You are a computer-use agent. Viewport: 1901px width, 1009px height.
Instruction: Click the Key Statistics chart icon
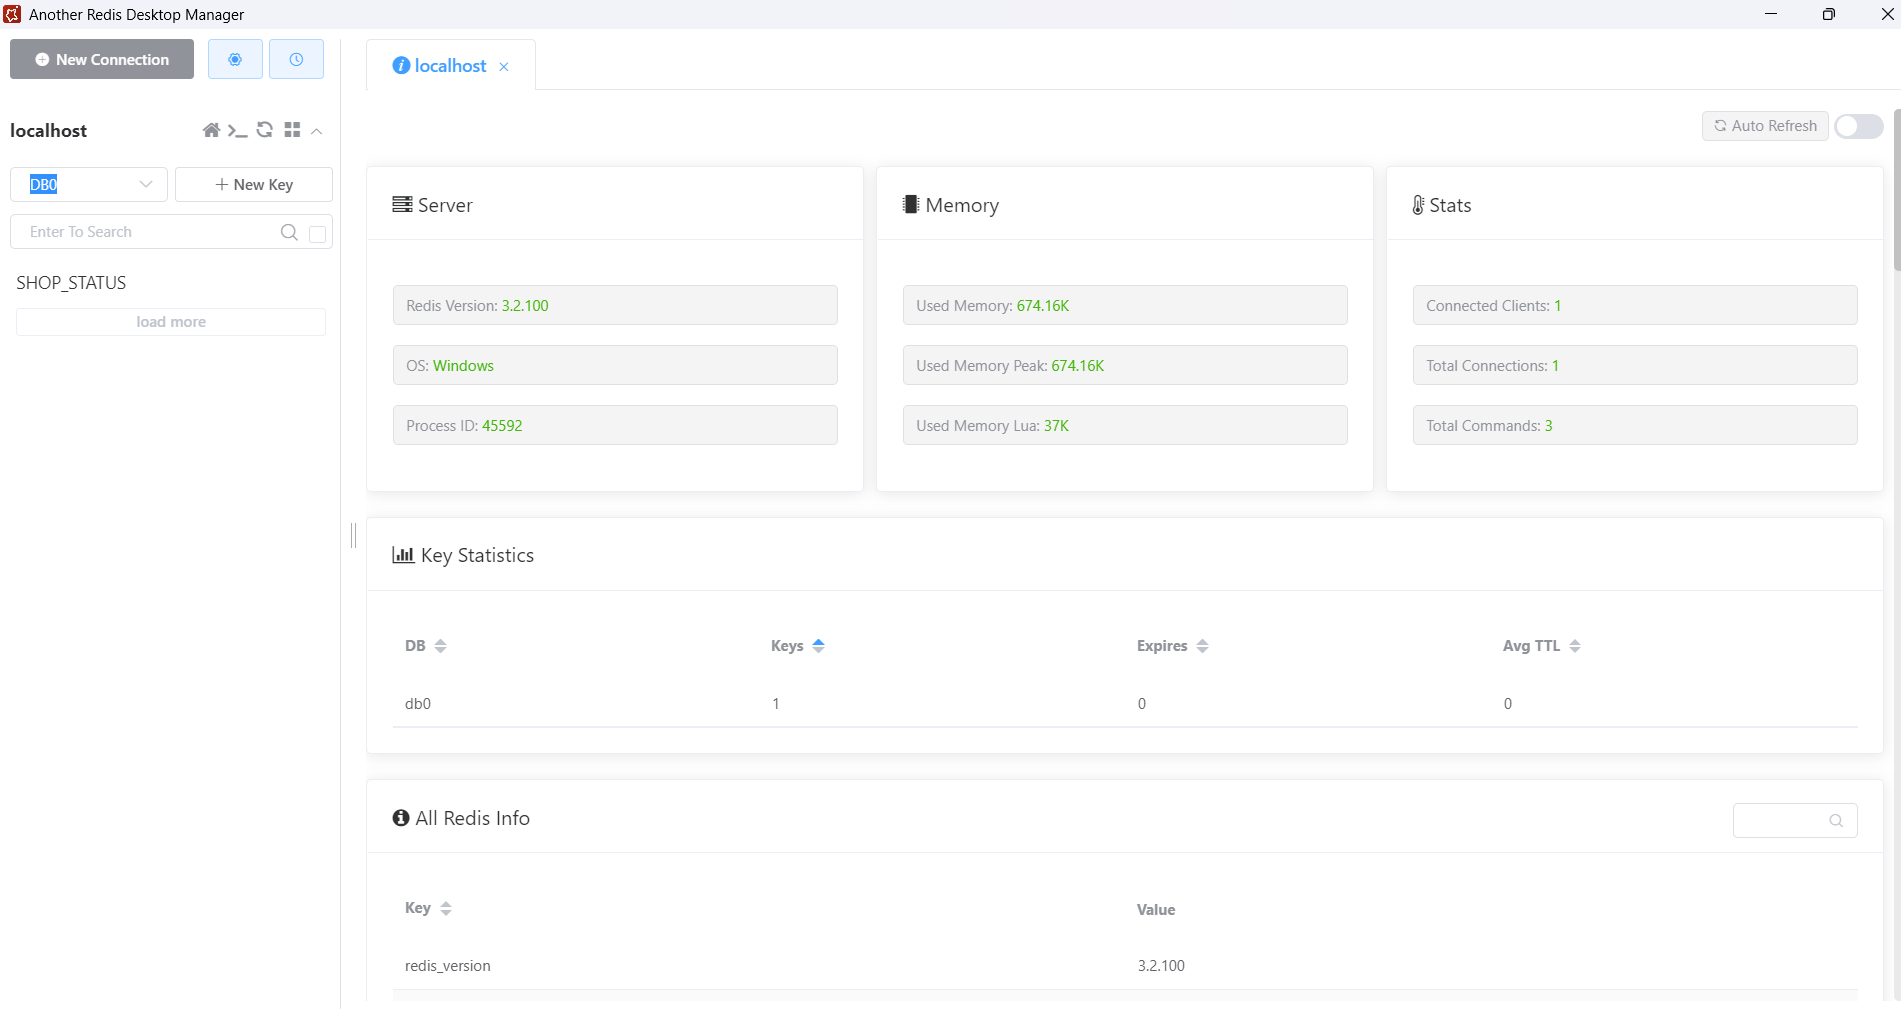click(403, 554)
